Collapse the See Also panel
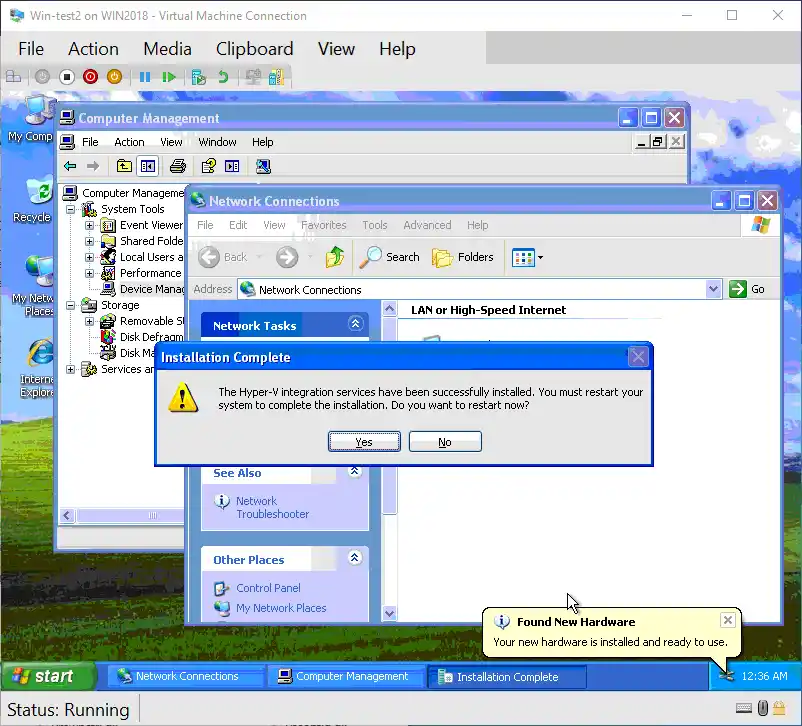 point(354,471)
